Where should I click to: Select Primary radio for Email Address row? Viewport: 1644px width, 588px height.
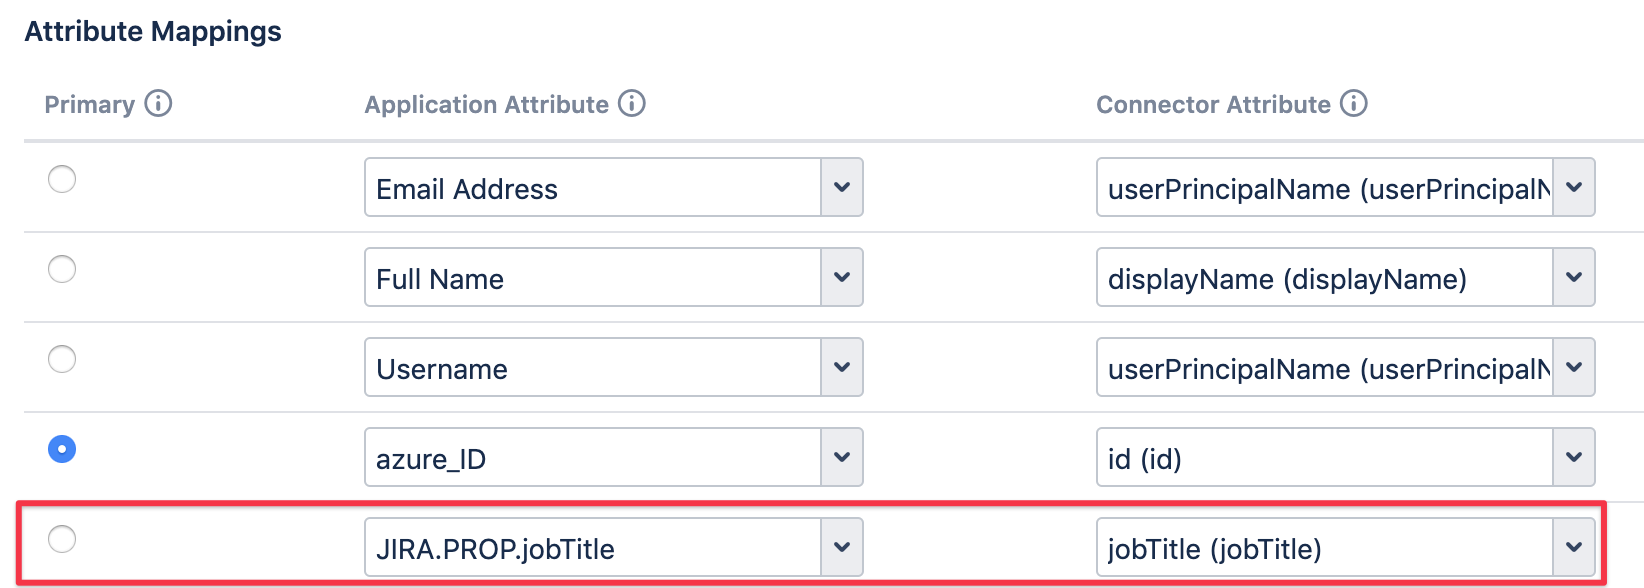tap(62, 179)
